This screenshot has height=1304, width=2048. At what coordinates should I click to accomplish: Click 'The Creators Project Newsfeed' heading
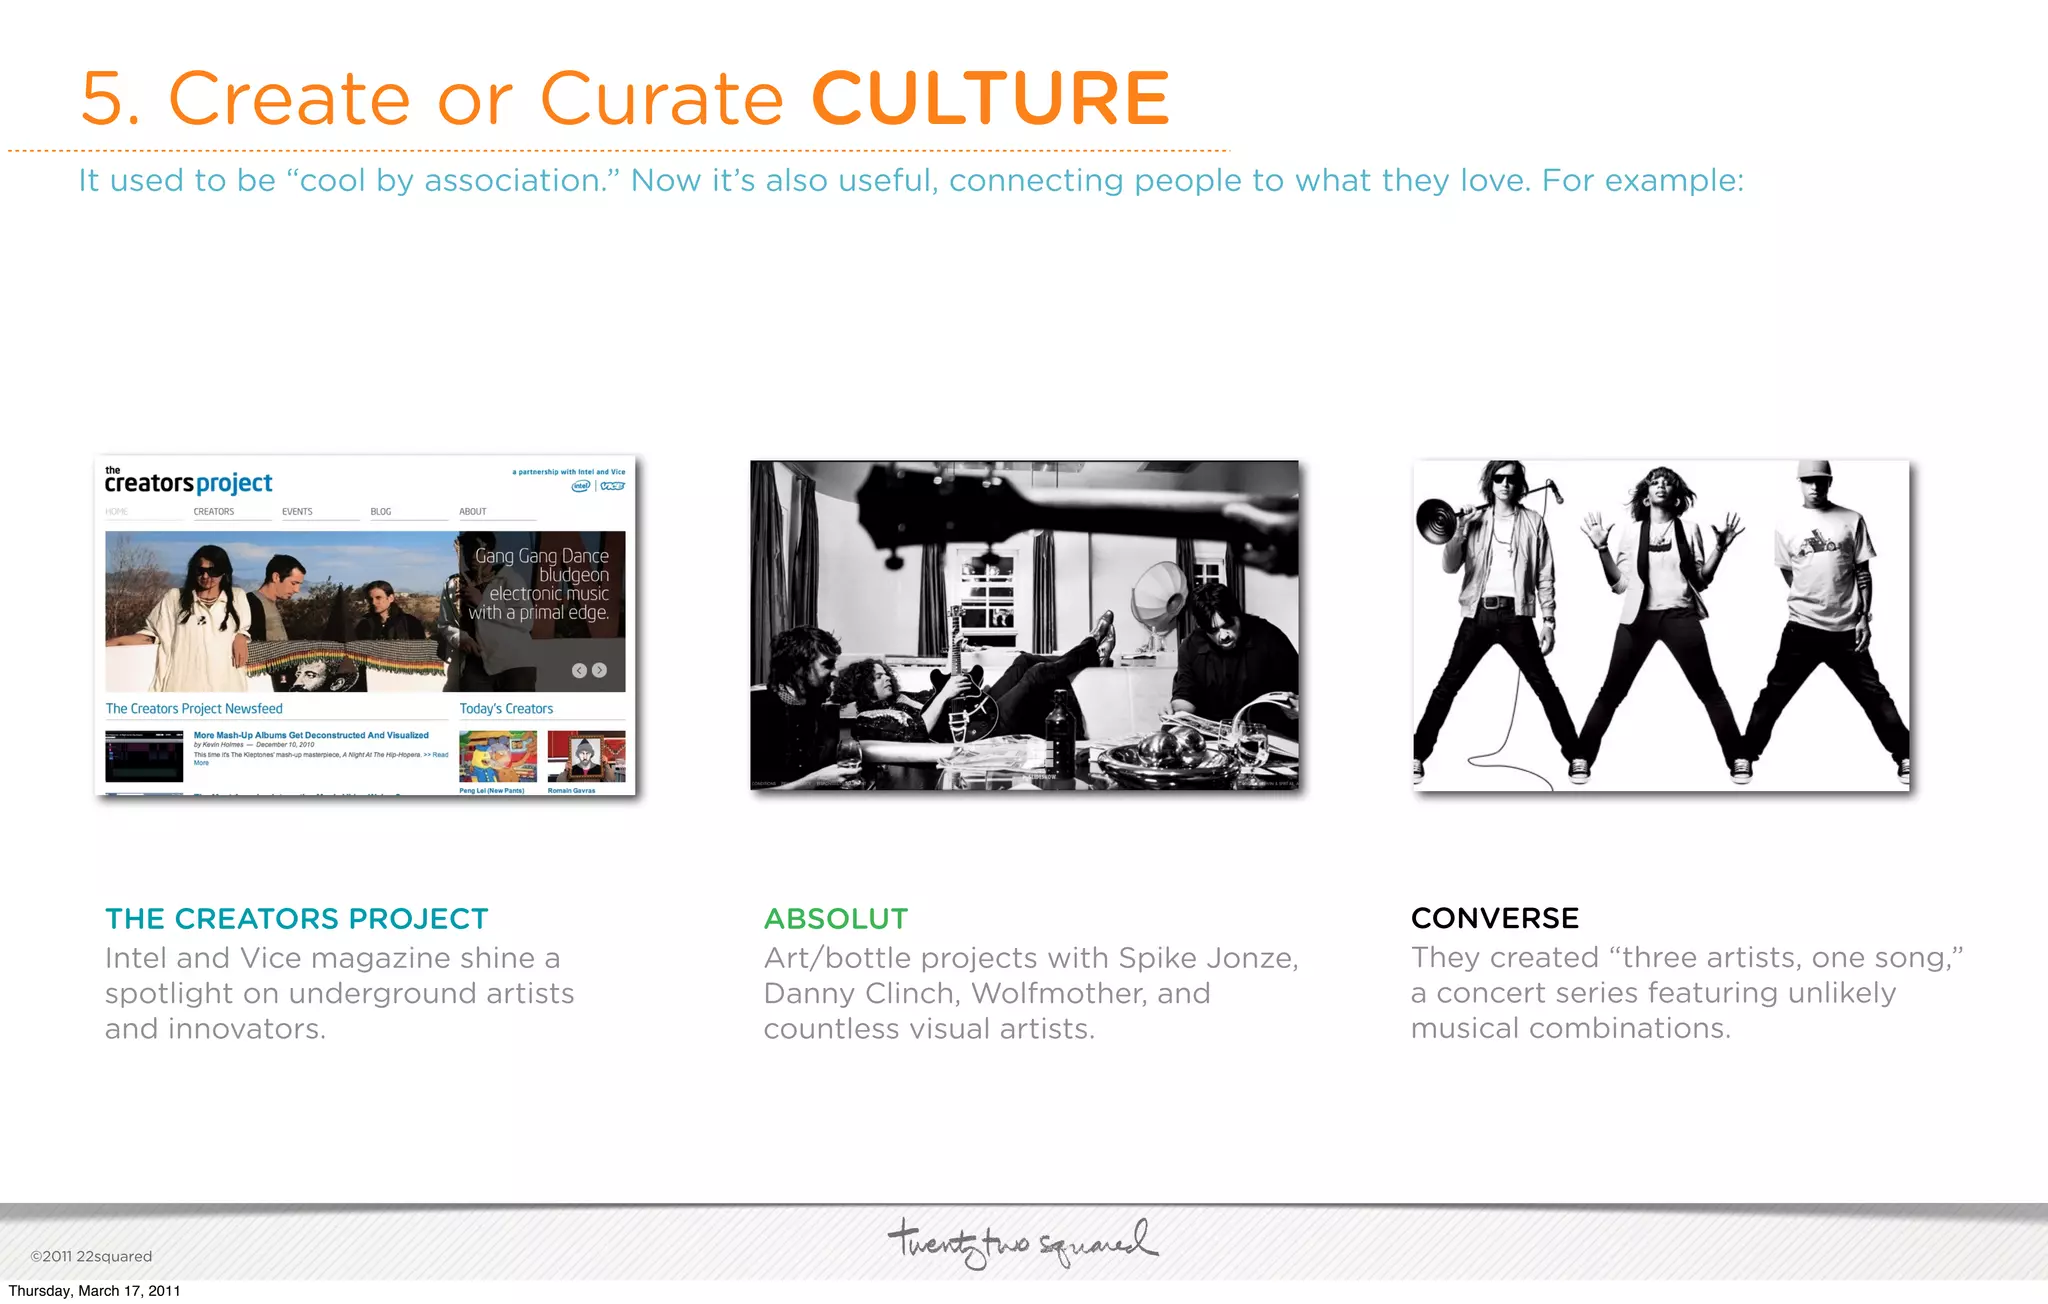click(x=194, y=708)
